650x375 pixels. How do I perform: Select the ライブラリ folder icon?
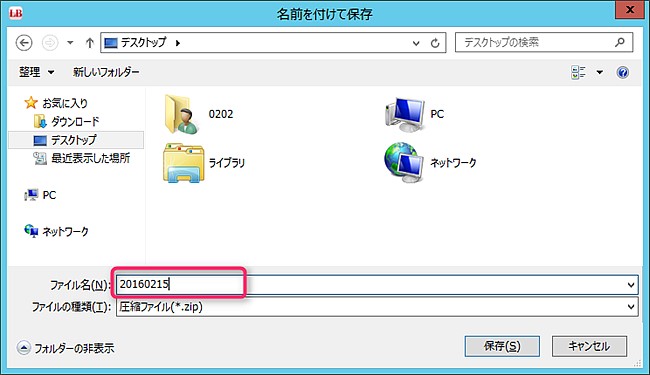[x=184, y=163]
